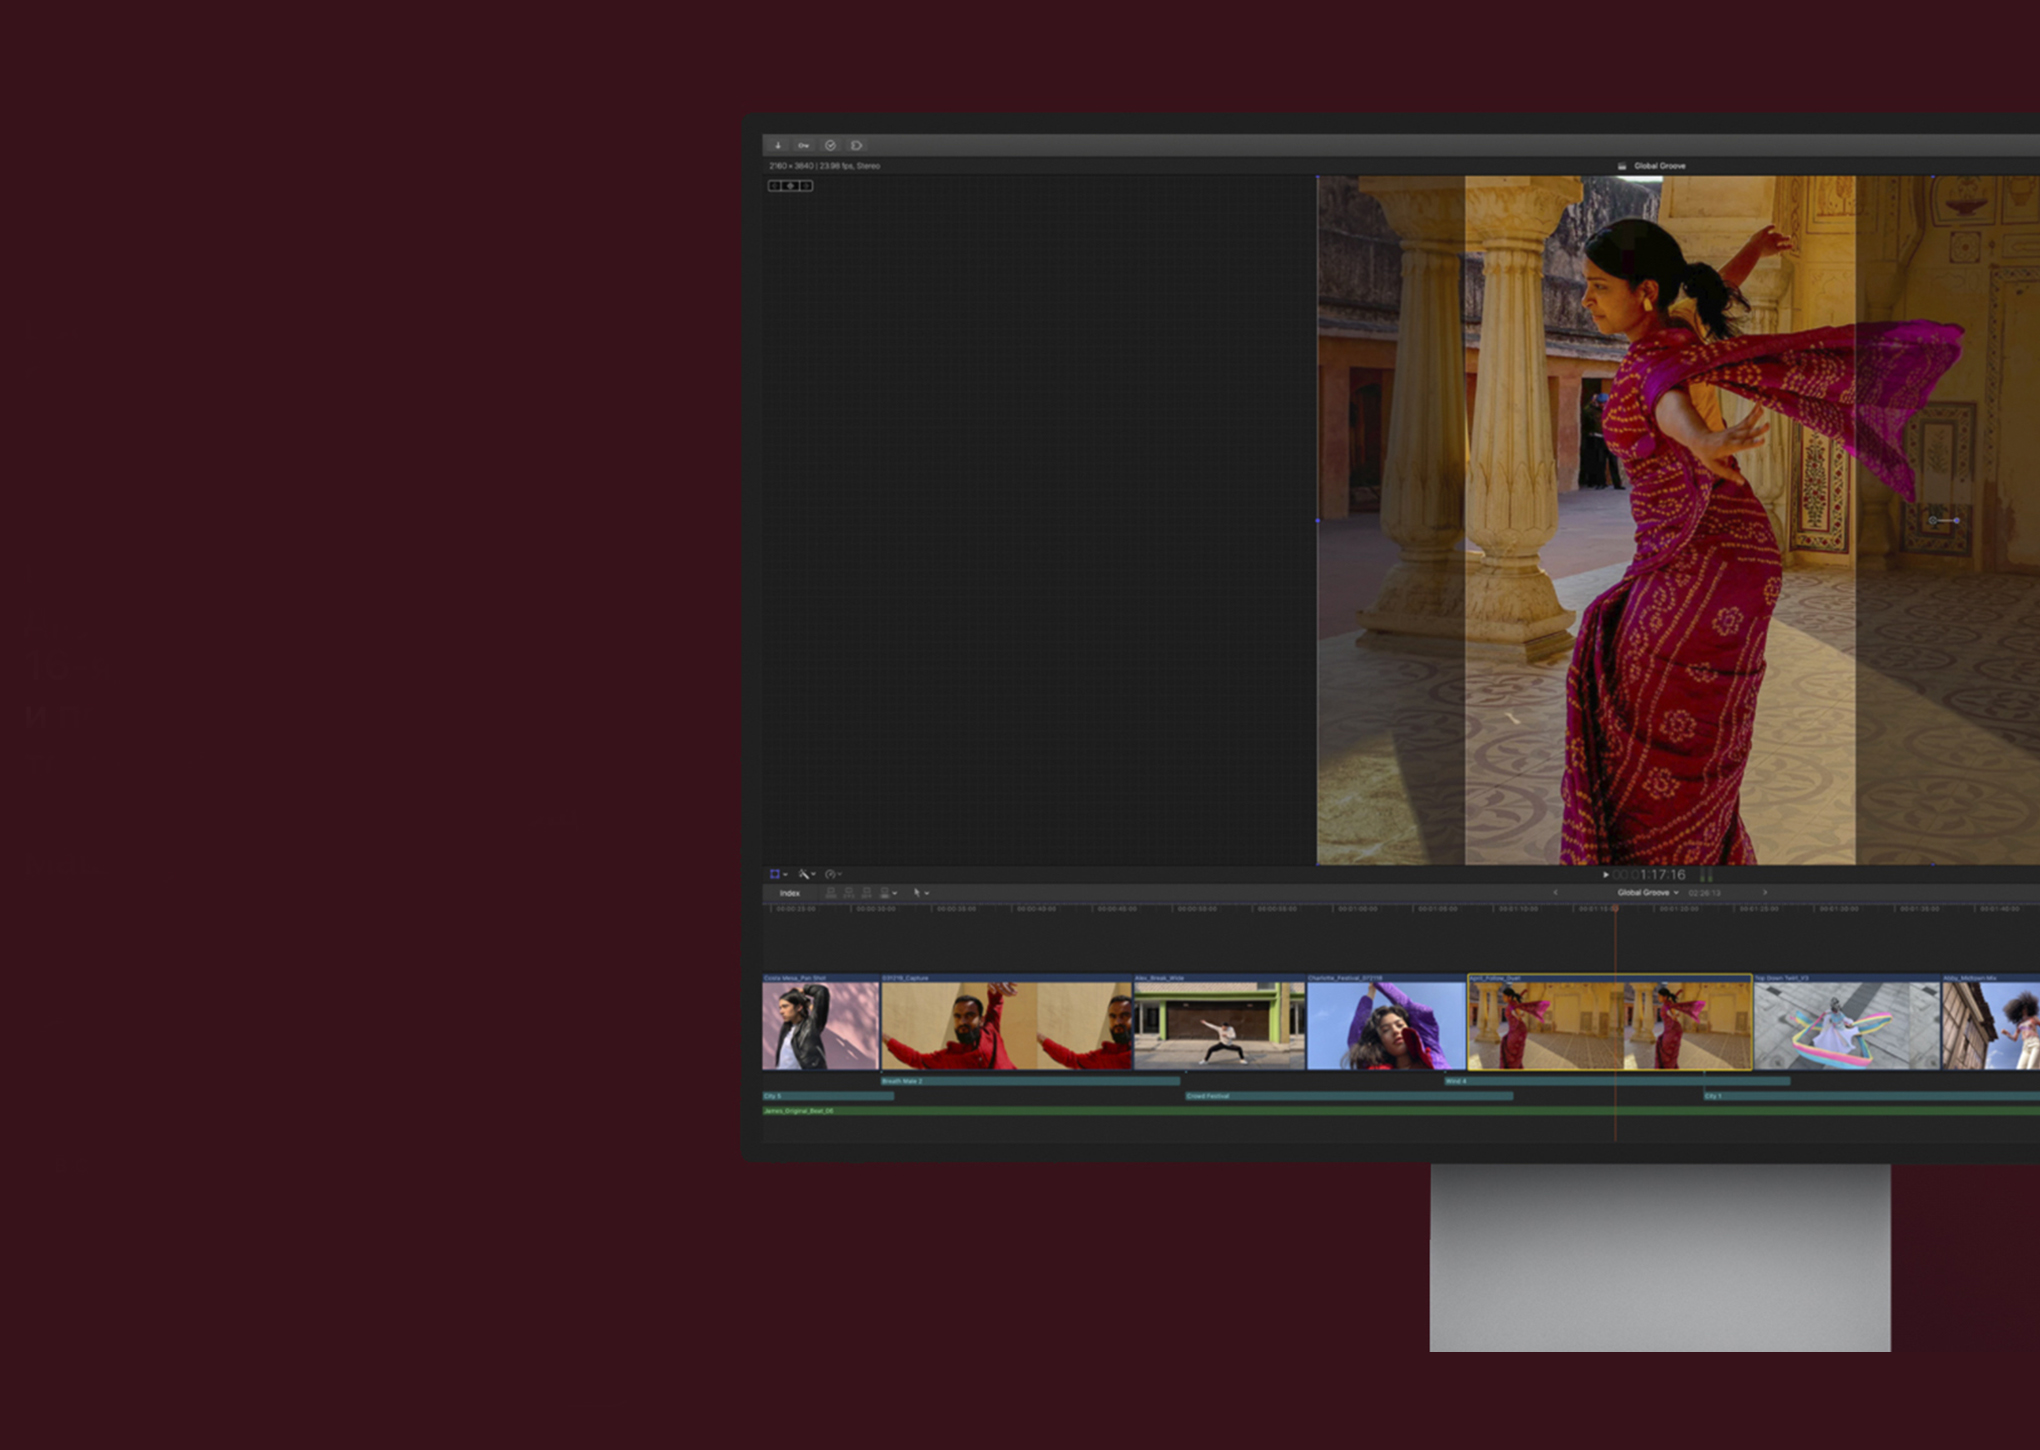Click the share tag-shaped toolbar icon
2040x1450 pixels.
point(856,146)
